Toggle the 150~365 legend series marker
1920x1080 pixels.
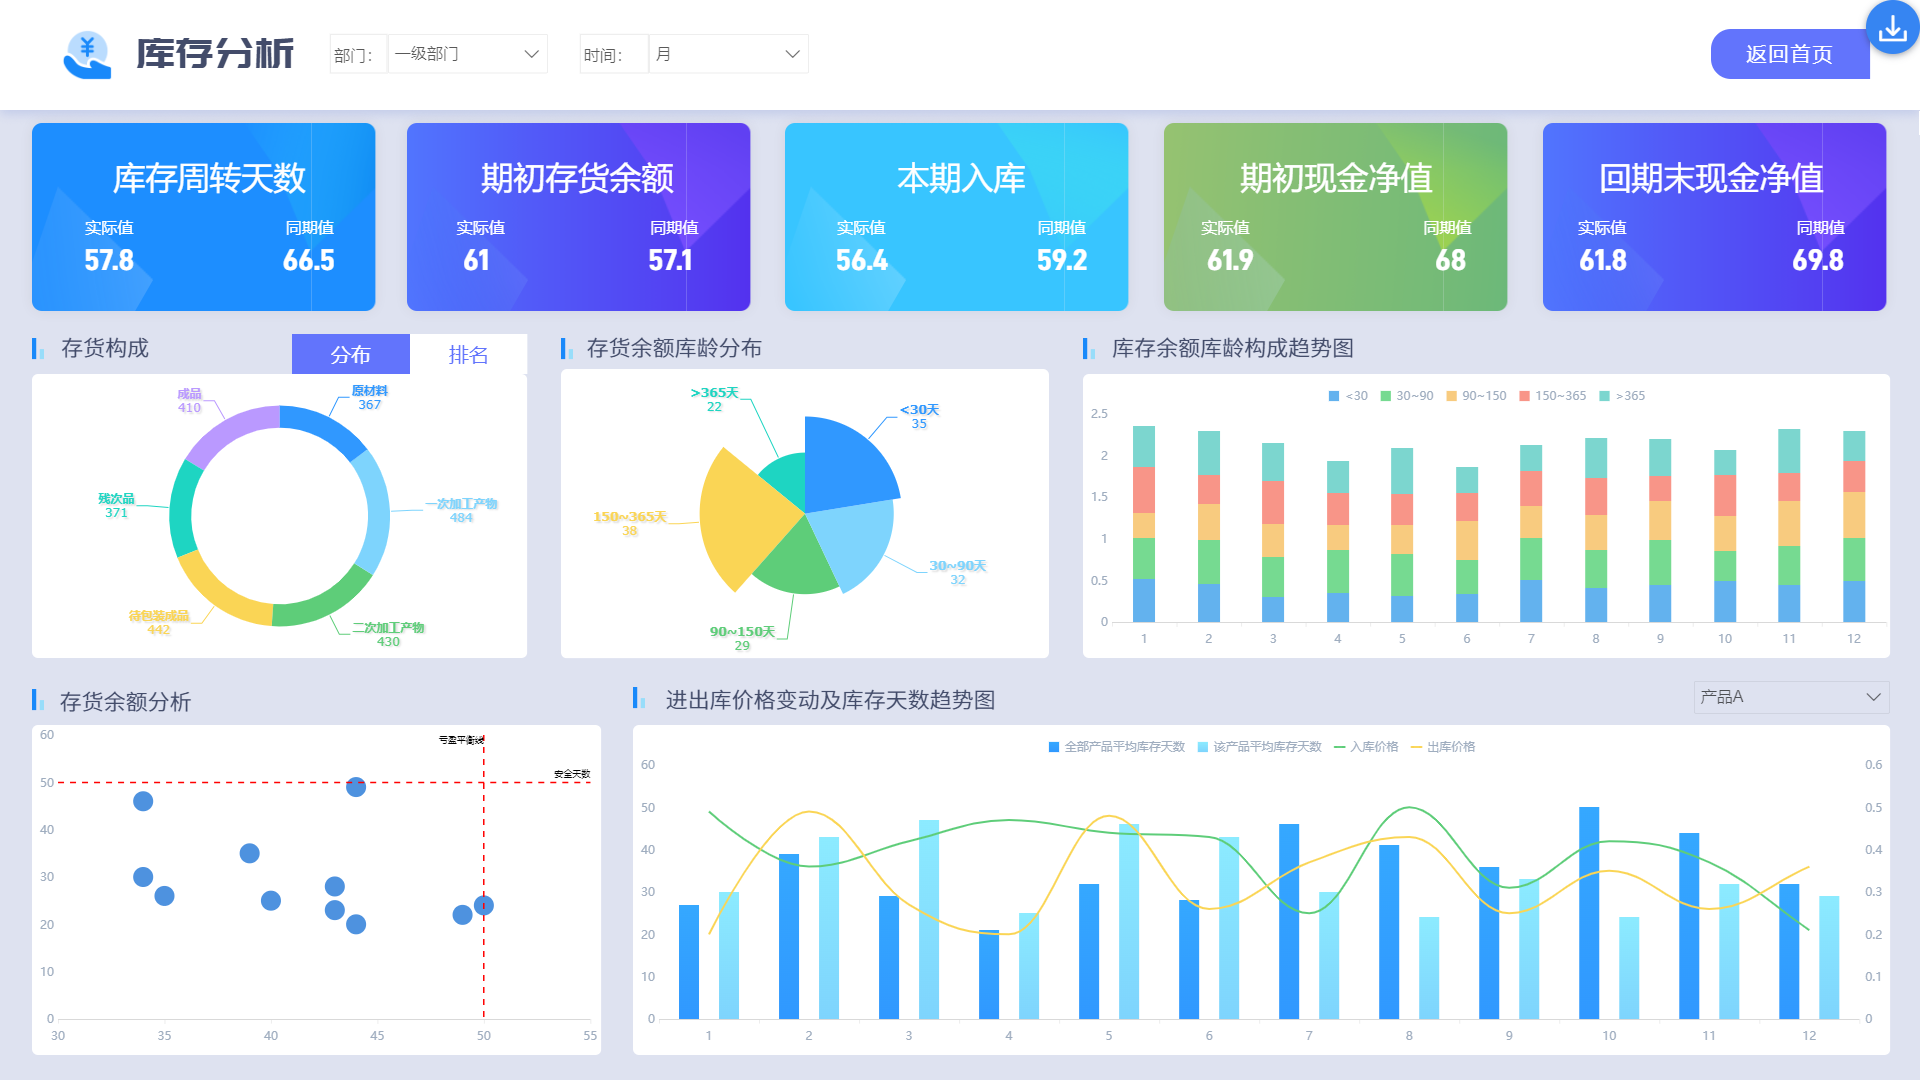click(x=1524, y=396)
